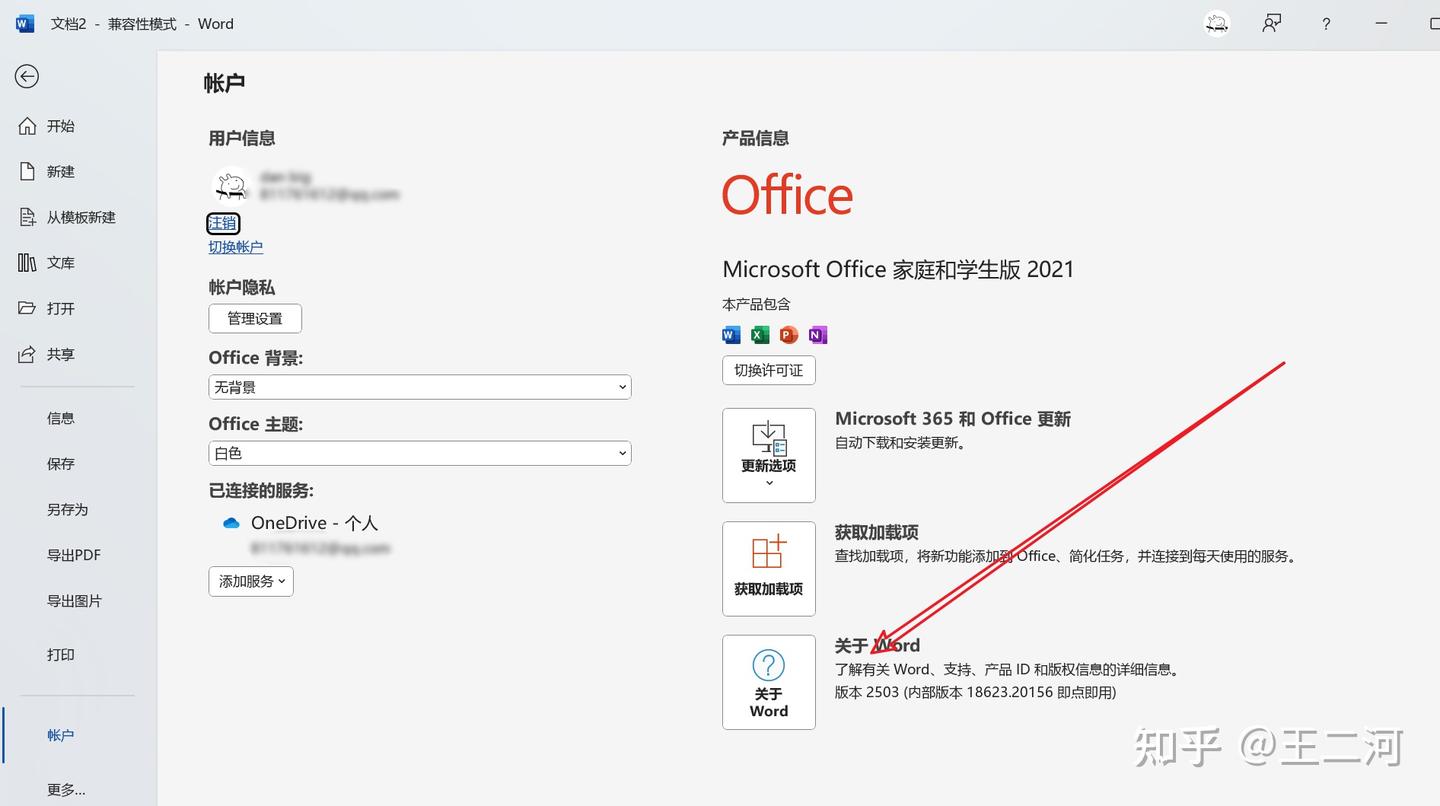Click the Microsoft 365 和 Office 更新 heading
This screenshot has height=806, width=1440.
(953, 419)
